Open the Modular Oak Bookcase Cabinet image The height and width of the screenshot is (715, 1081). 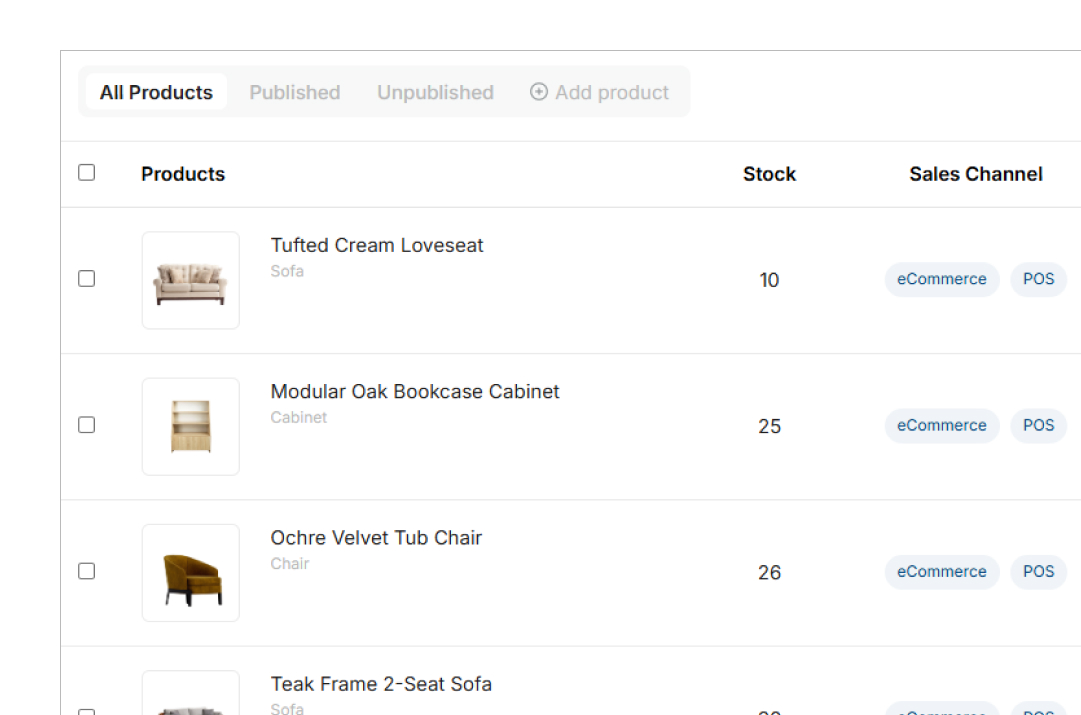(190, 426)
